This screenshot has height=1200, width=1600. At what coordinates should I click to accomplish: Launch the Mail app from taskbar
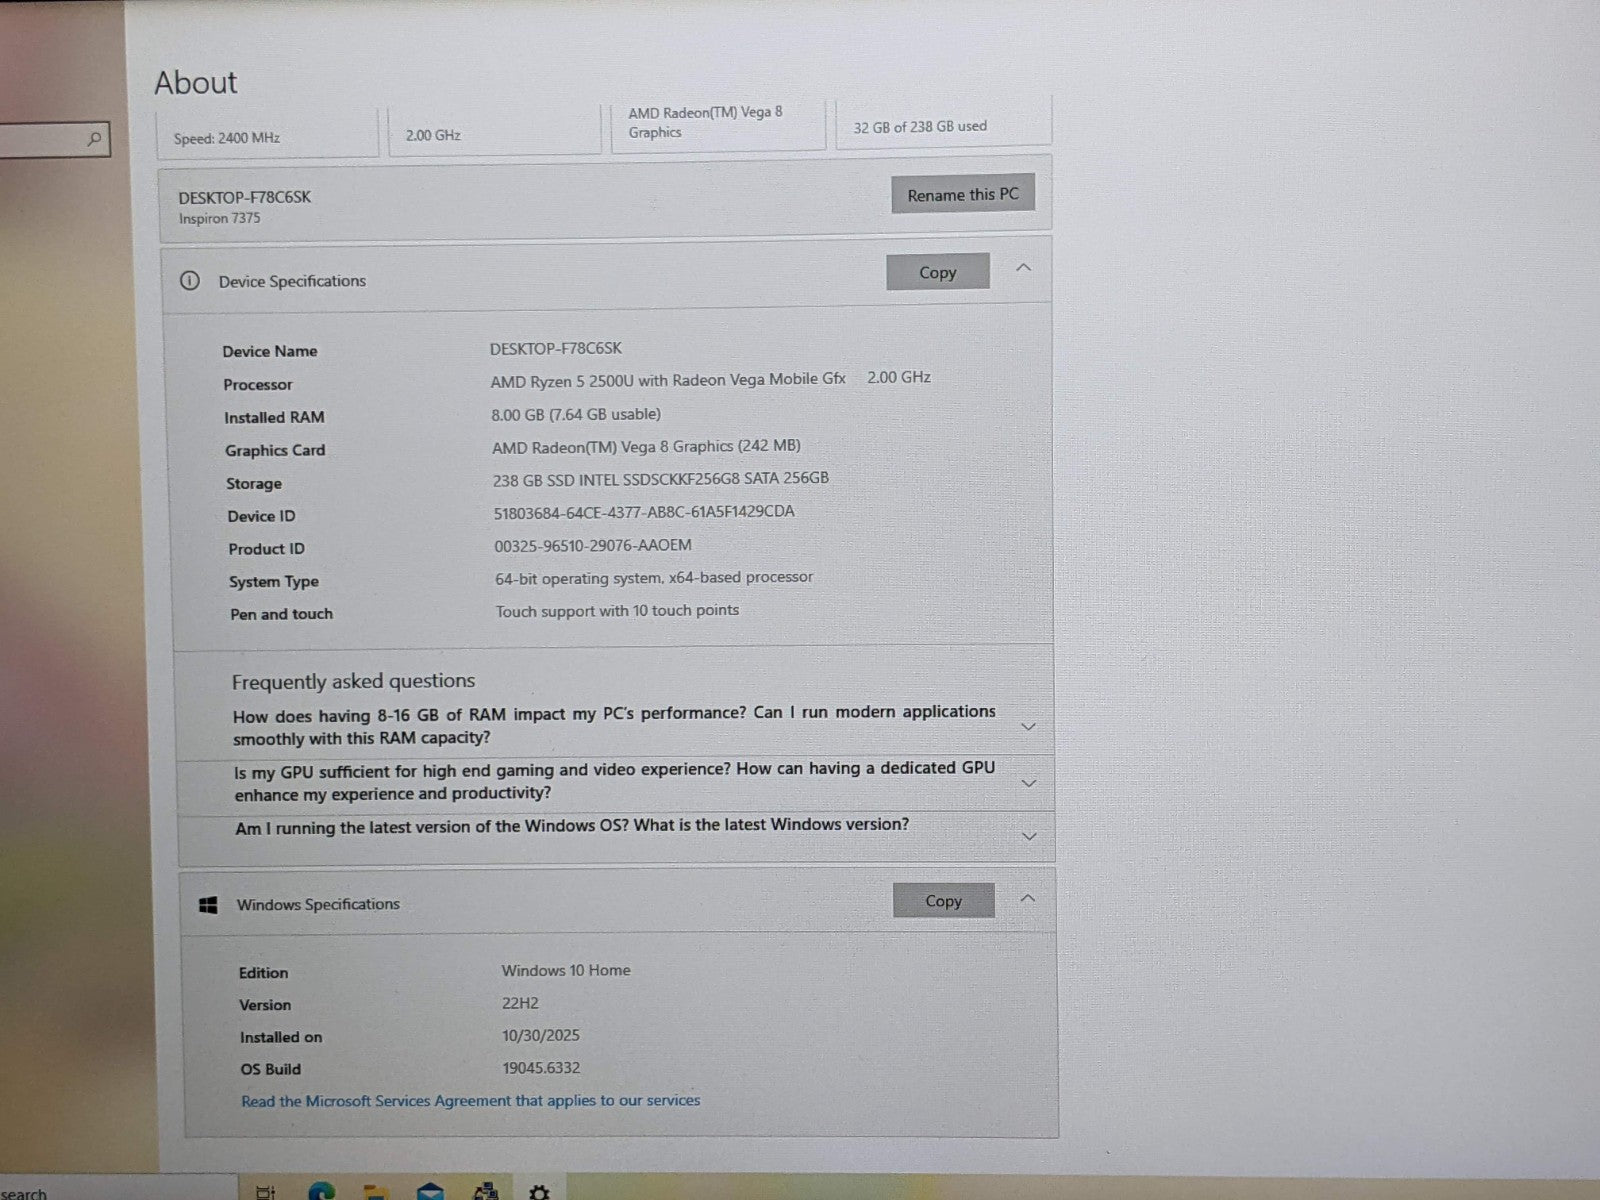coord(430,1192)
